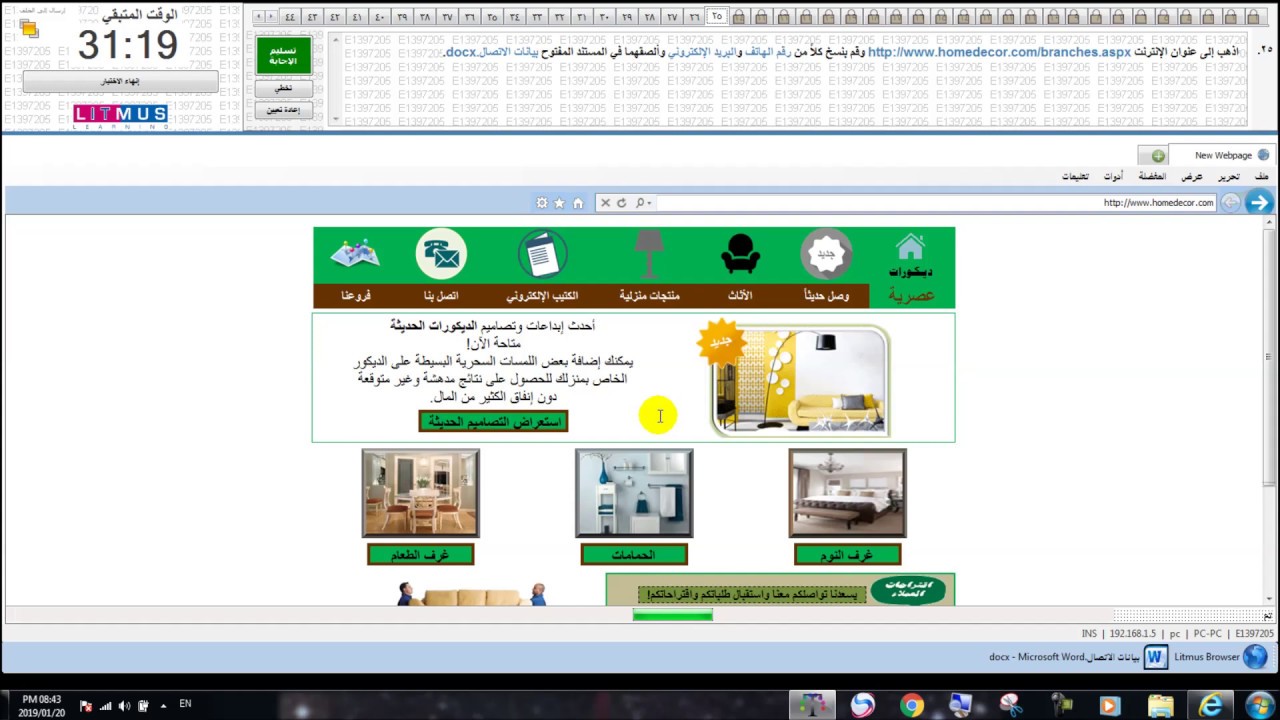The height and width of the screenshot is (720, 1280).
Task: Click the browser home icon
Action: (578, 203)
